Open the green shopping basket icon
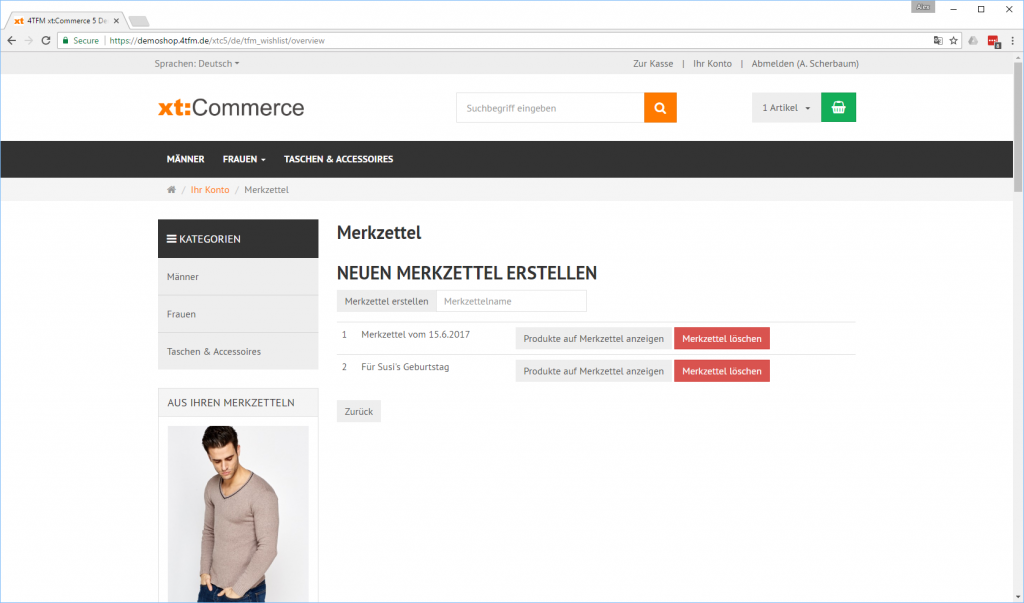The width and height of the screenshot is (1024, 603). (x=838, y=108)
